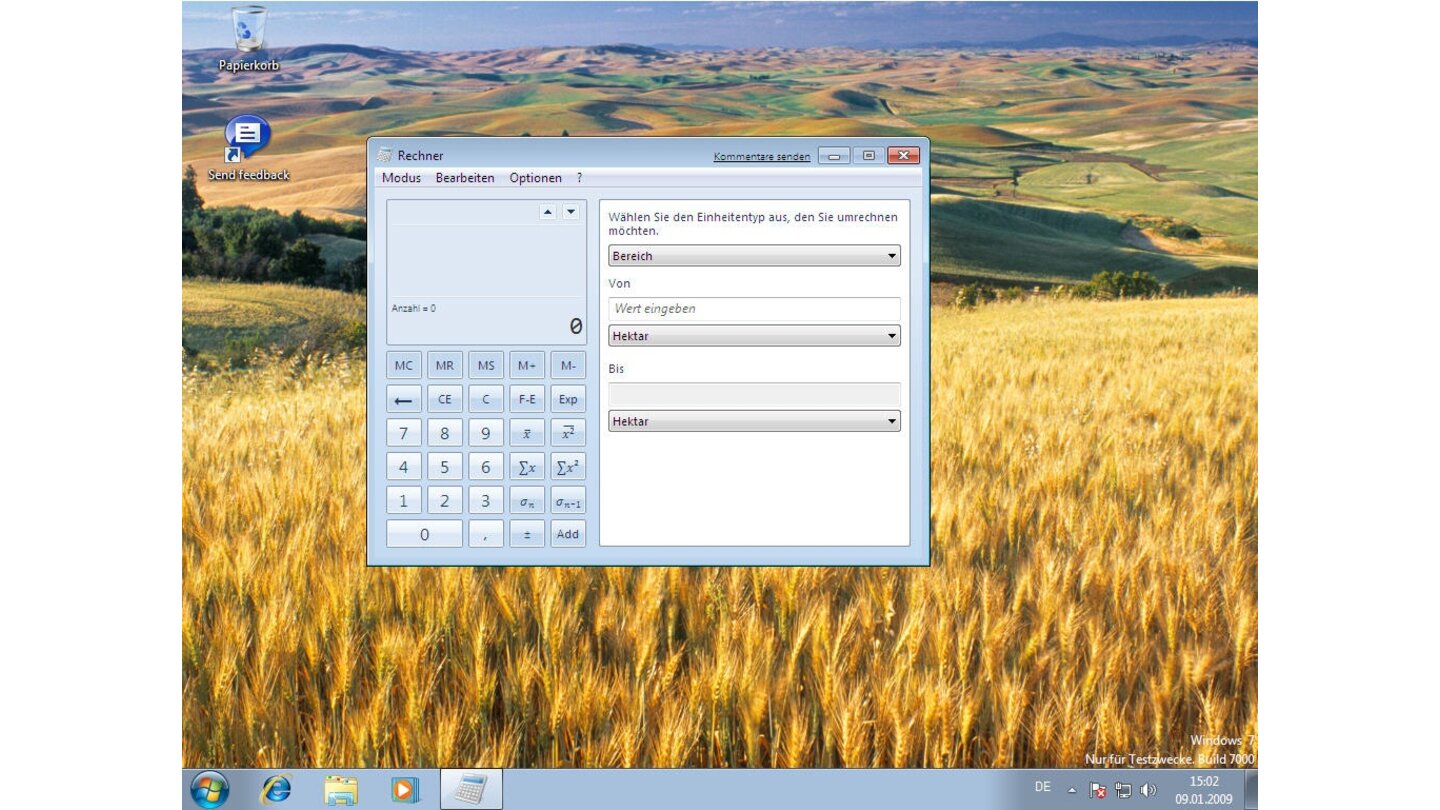Screen dimensions: 1440x810
Task: Click digit 3 on the keypad
Action: pyautogui.click(x=485, y=500)
